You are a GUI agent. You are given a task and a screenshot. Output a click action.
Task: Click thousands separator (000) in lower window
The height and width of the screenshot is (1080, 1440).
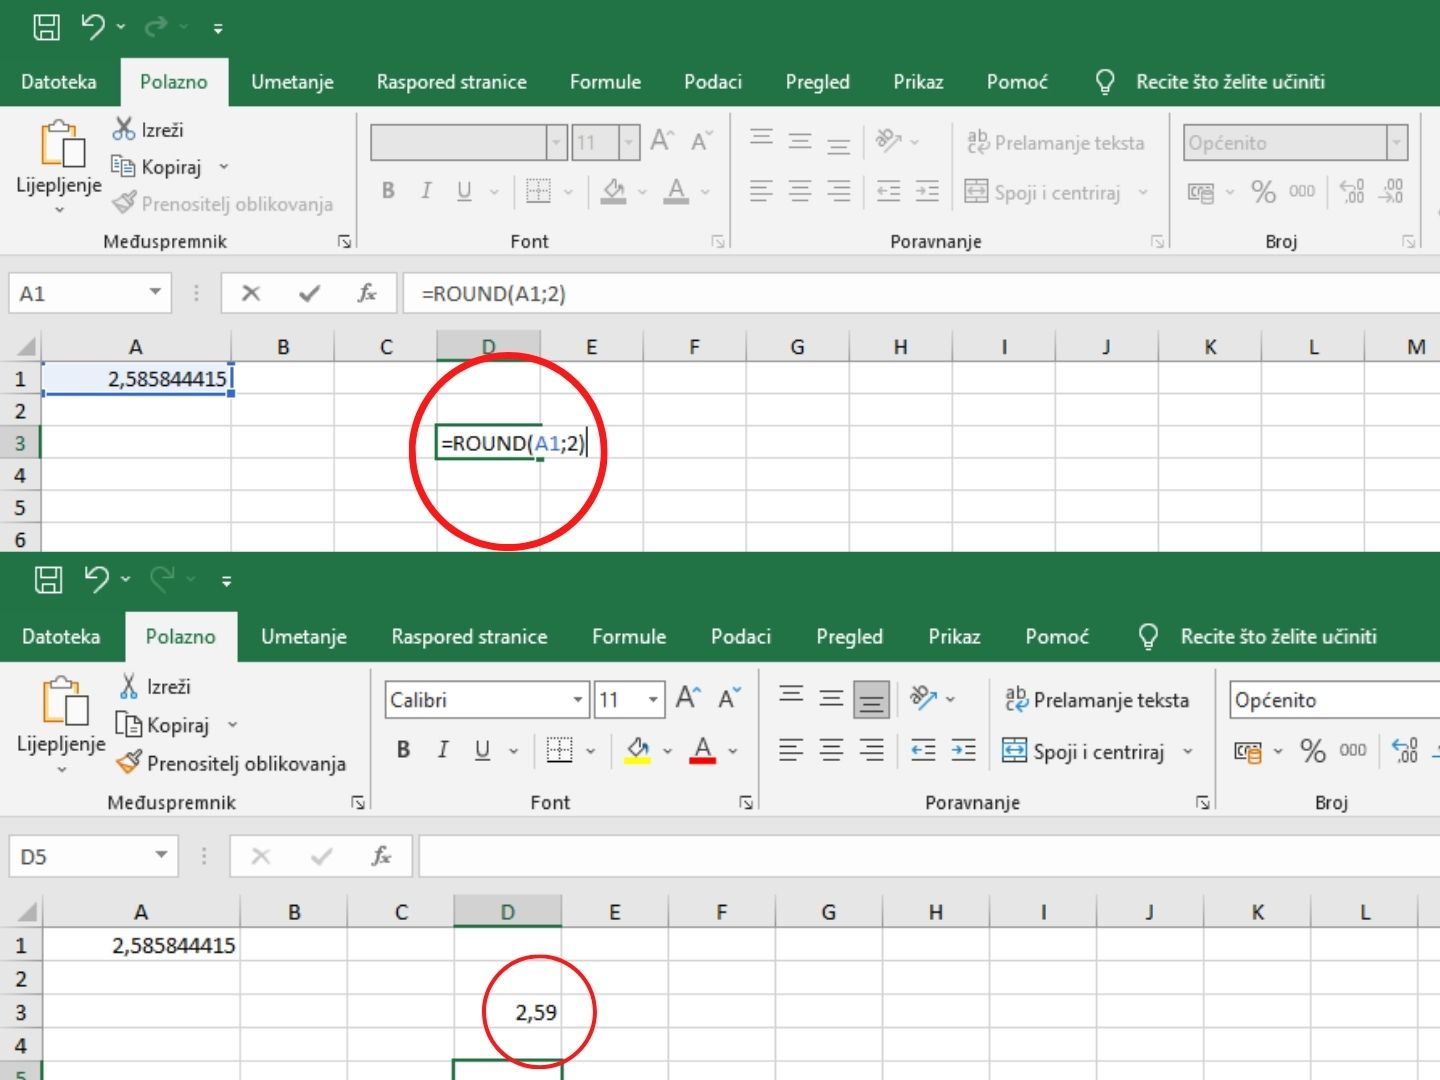(1353, 750)
